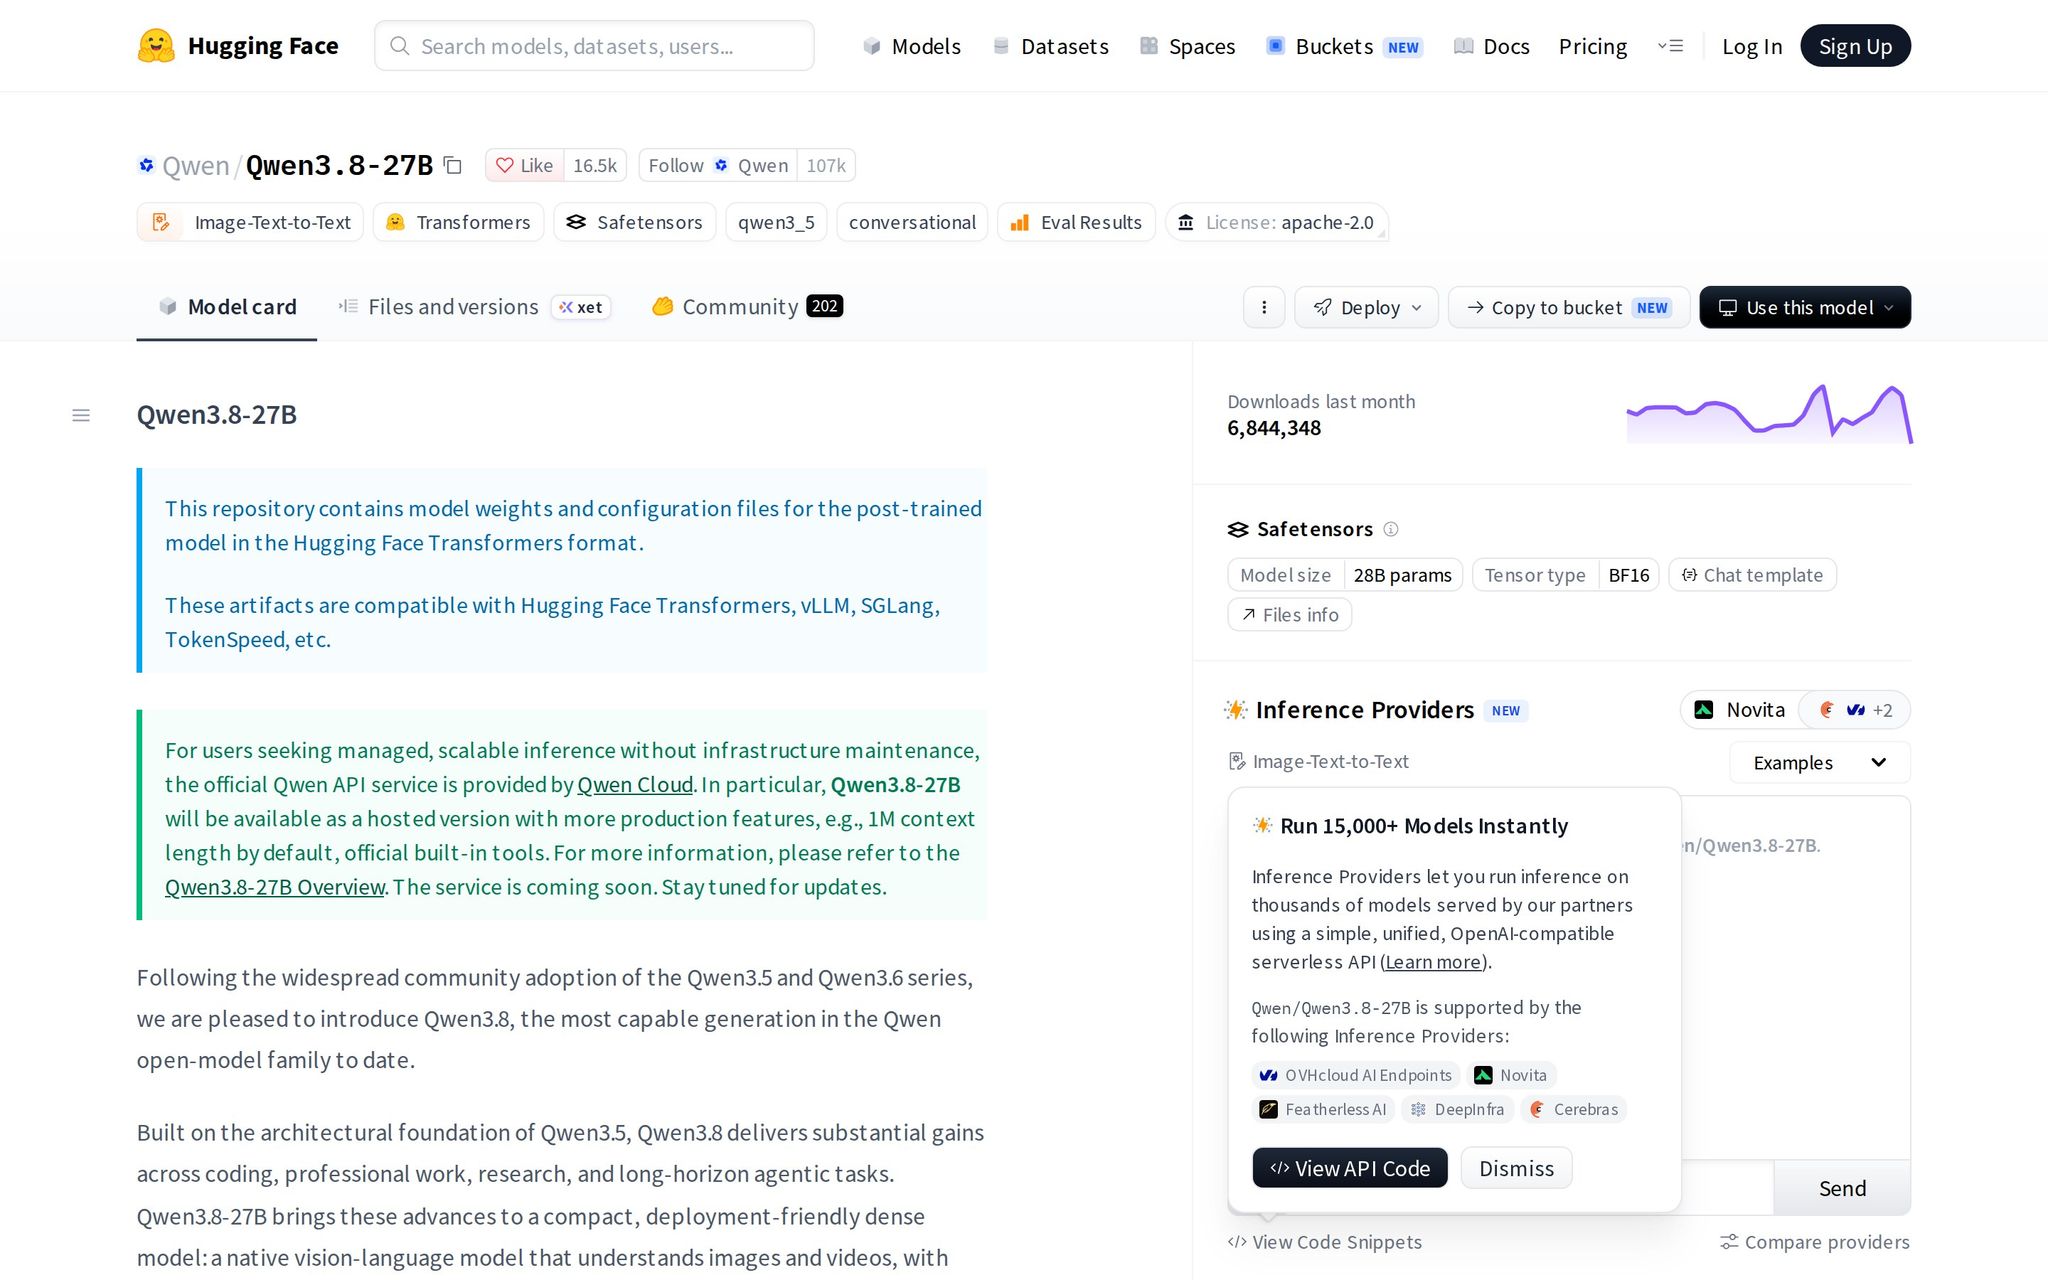Click View API Code button

pos(1350,1168)
